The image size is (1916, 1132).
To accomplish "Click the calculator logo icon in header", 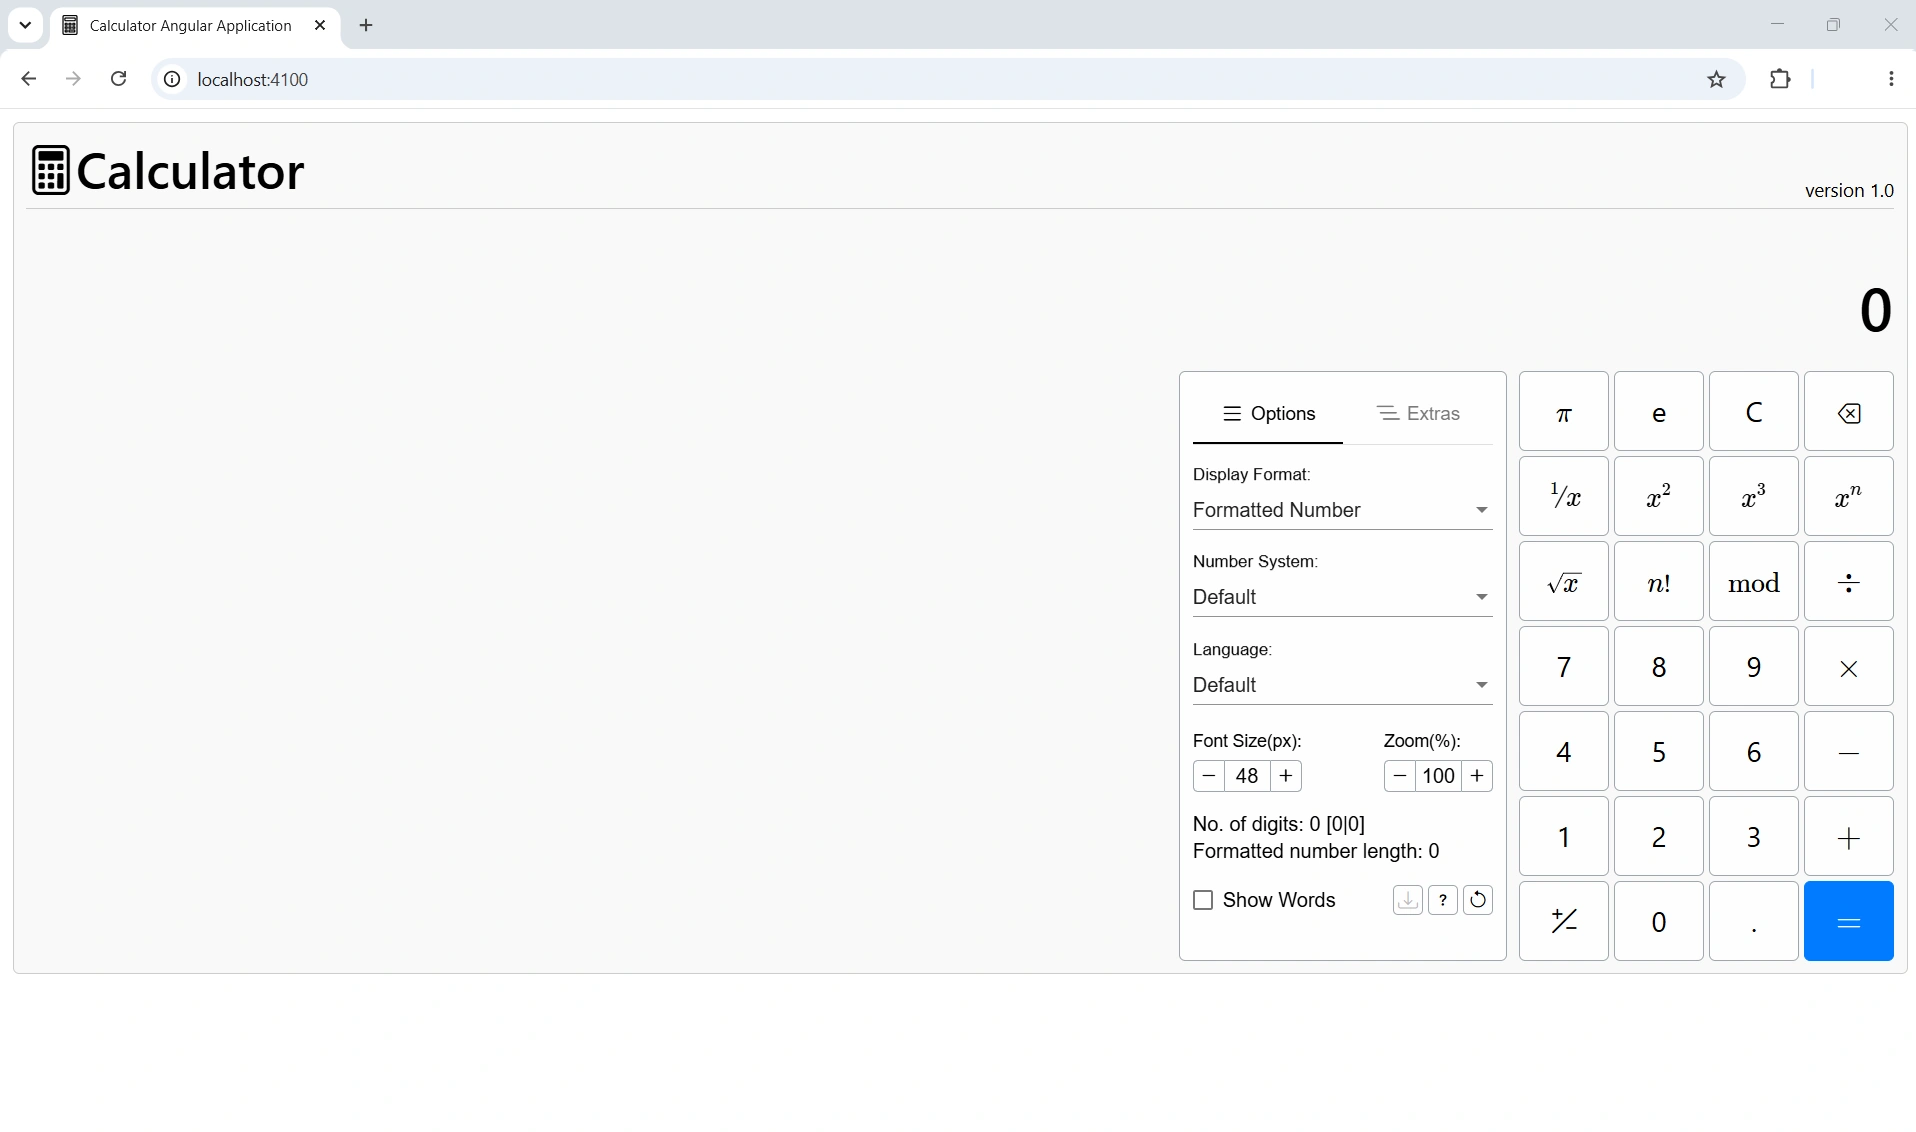I will click(x=50, y=170).
